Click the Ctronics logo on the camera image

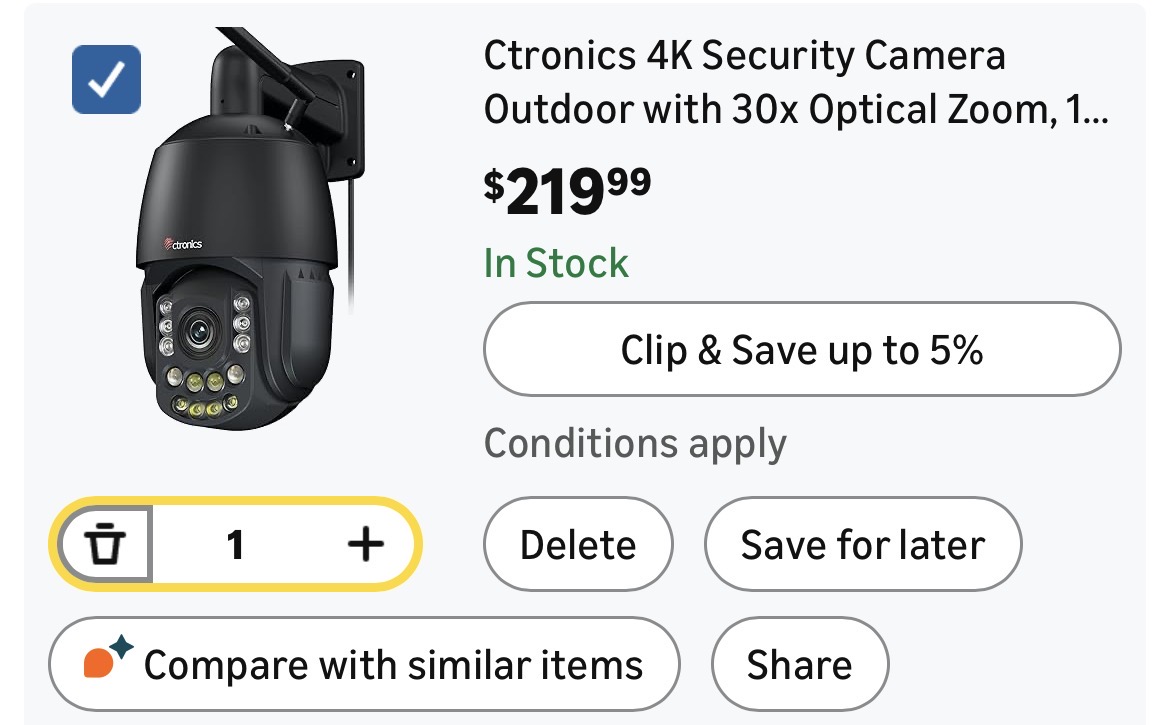point(181,242)
